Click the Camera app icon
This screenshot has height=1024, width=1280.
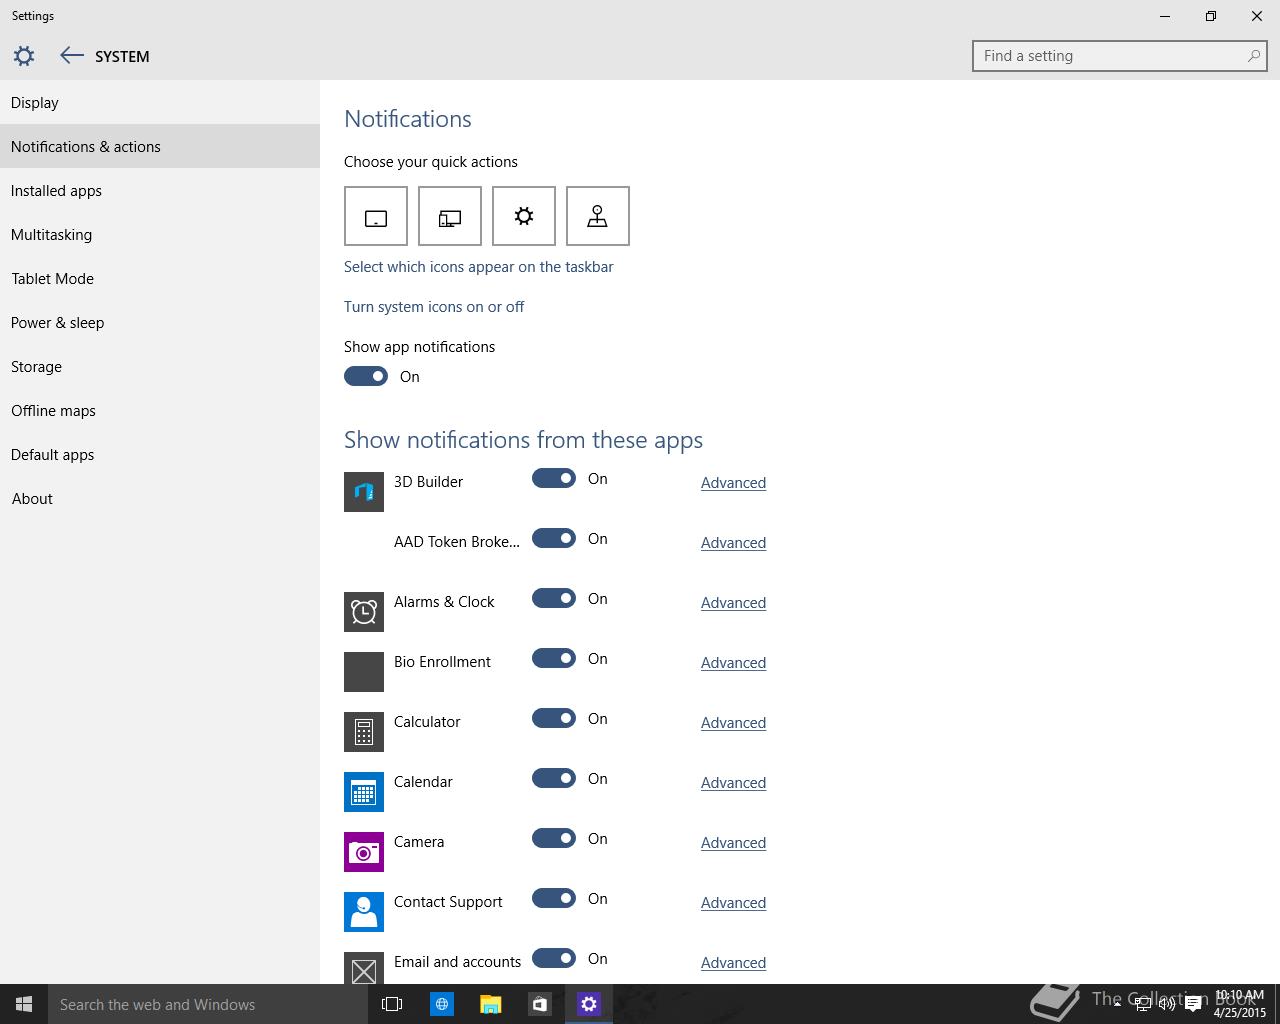(364, 852)
